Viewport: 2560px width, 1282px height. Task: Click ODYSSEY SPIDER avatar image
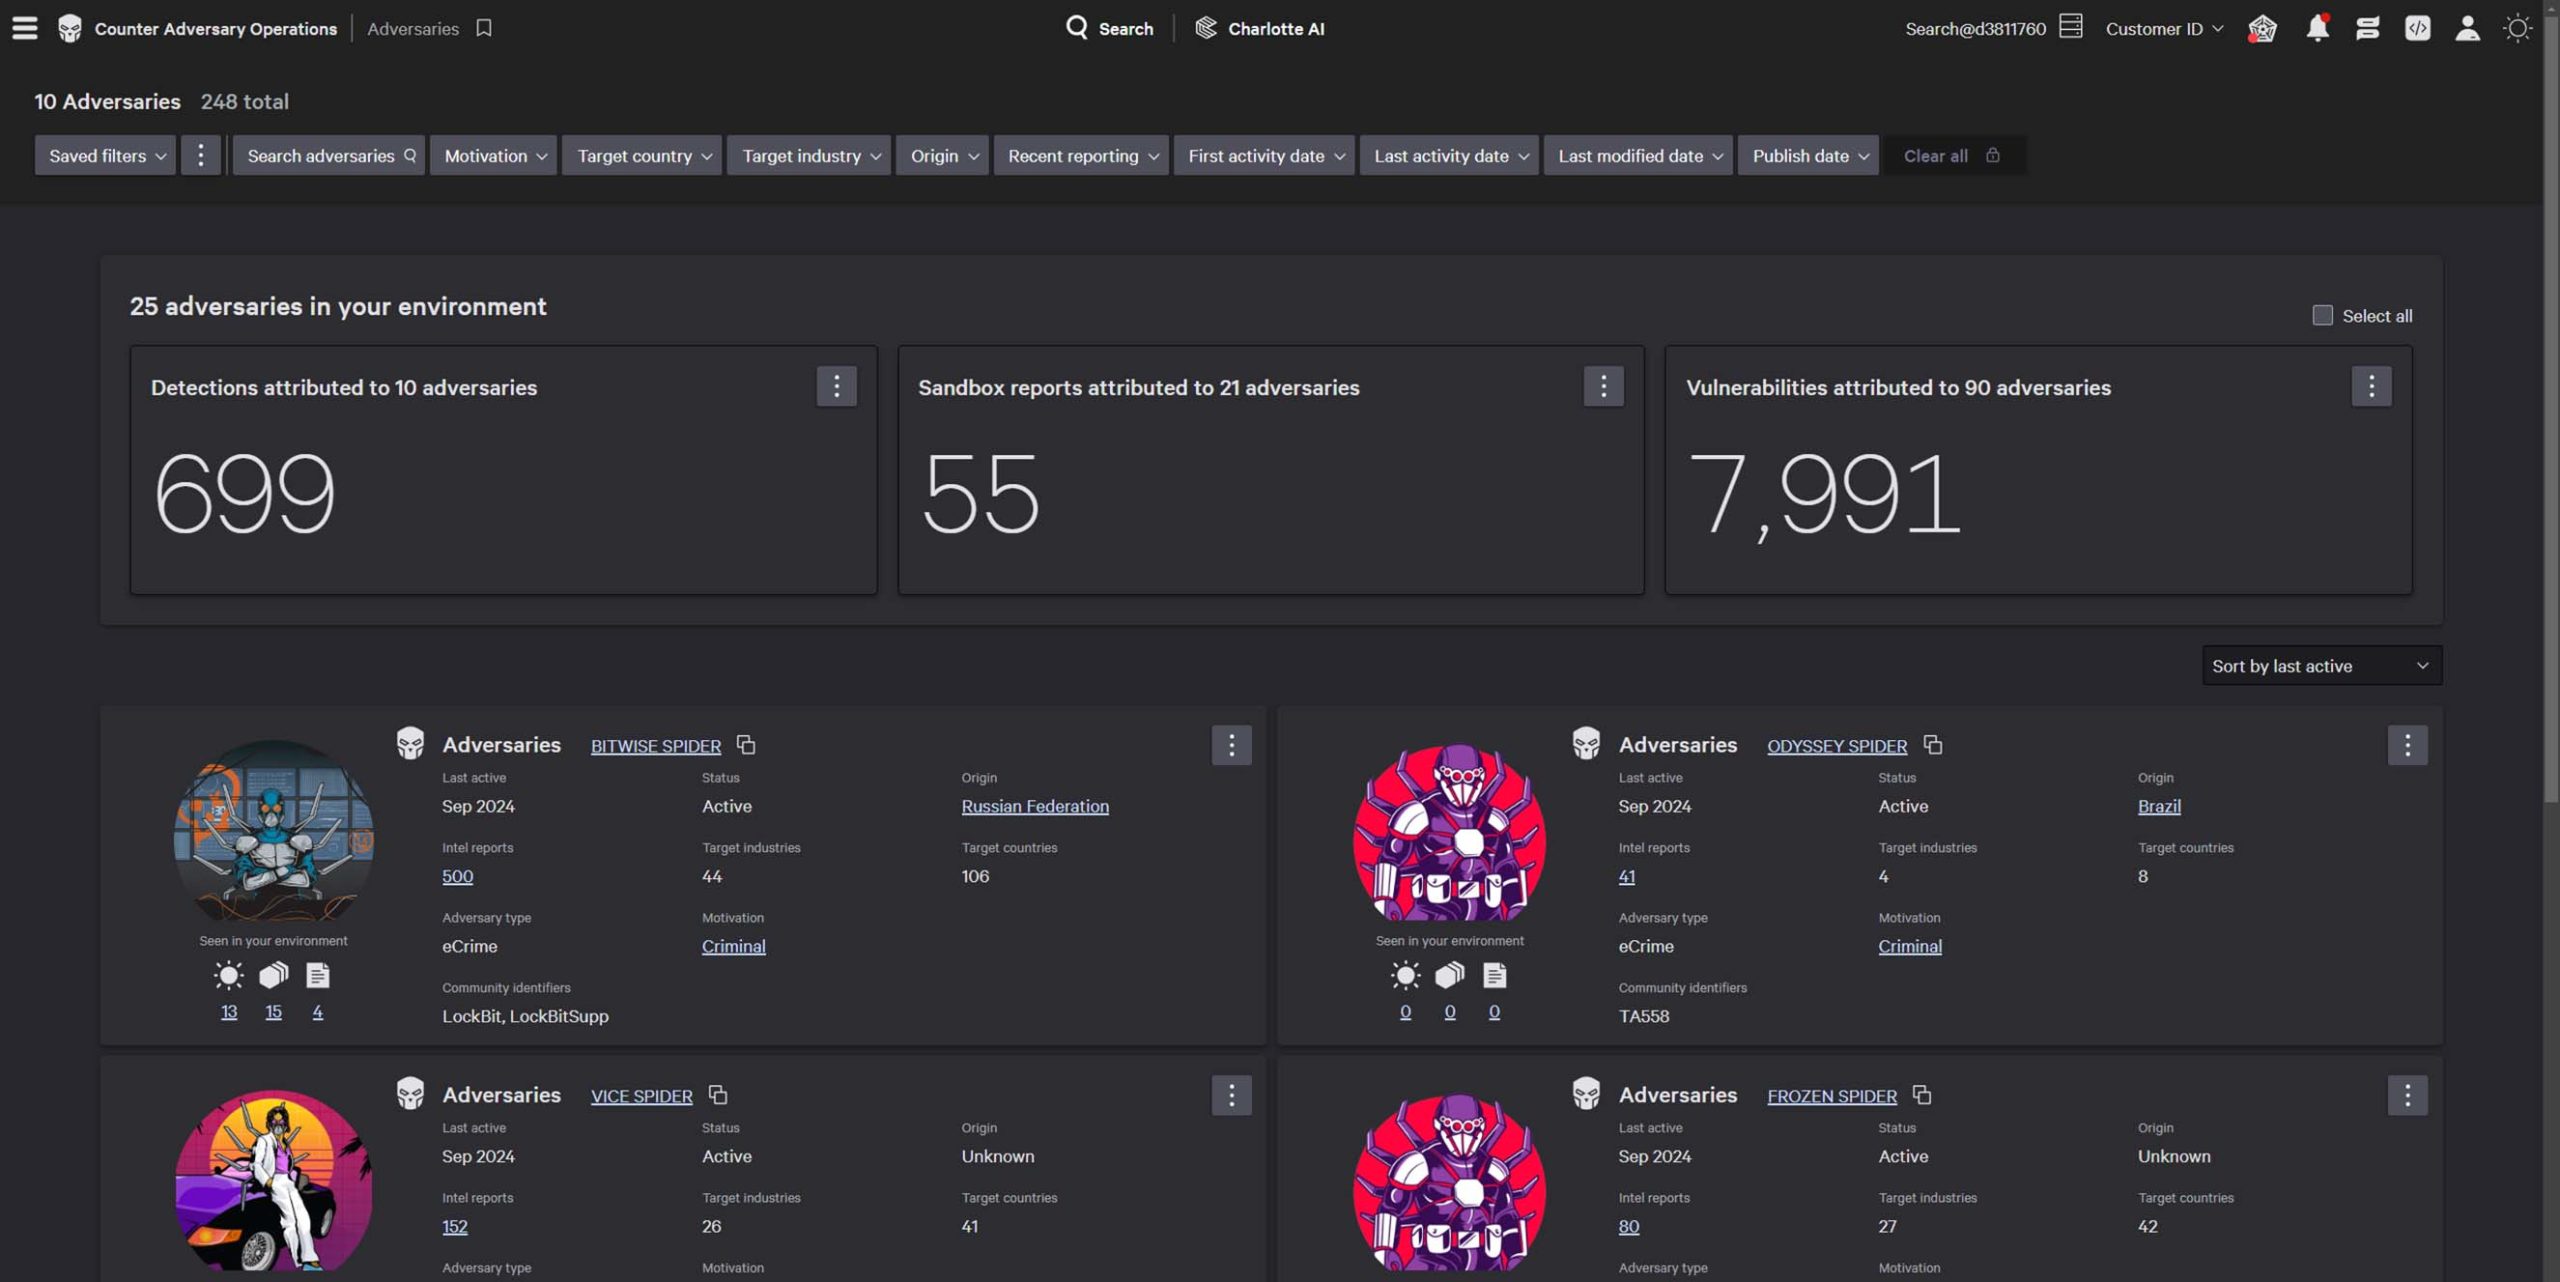(x=1449, y=832)
